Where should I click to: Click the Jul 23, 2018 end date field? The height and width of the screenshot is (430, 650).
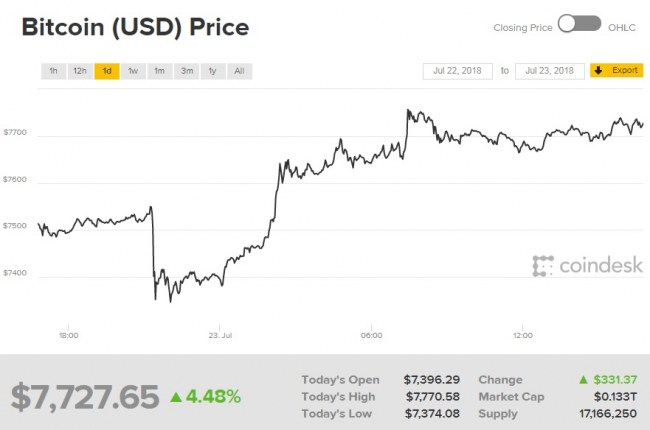pos(549,71)
